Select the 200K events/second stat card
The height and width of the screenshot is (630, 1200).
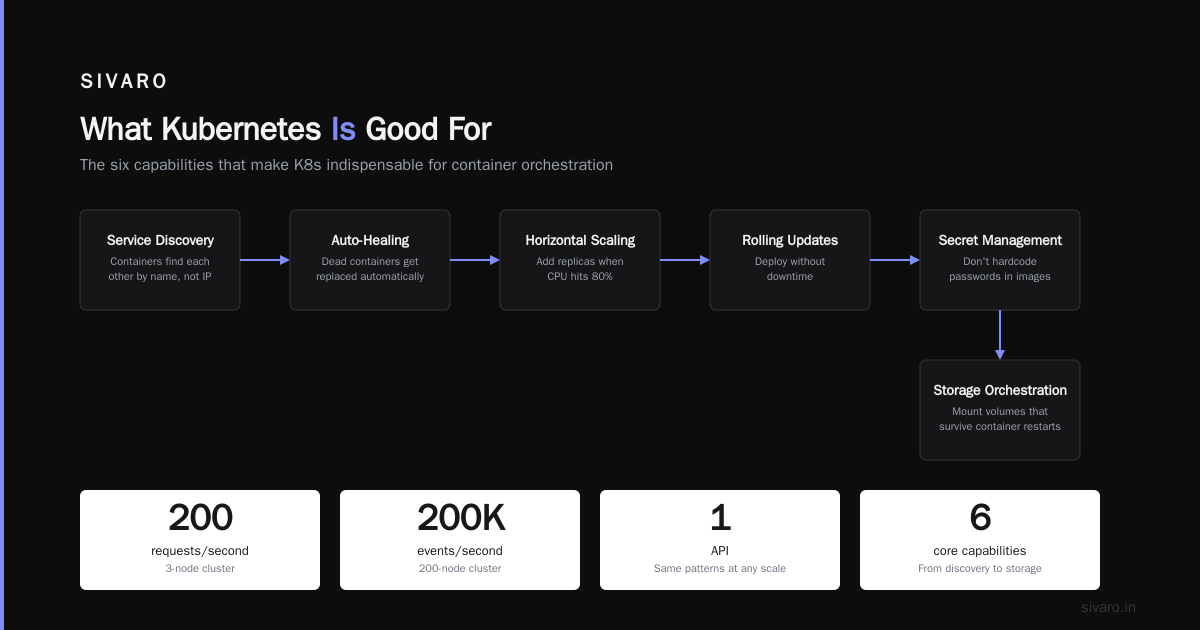(460, 540)
